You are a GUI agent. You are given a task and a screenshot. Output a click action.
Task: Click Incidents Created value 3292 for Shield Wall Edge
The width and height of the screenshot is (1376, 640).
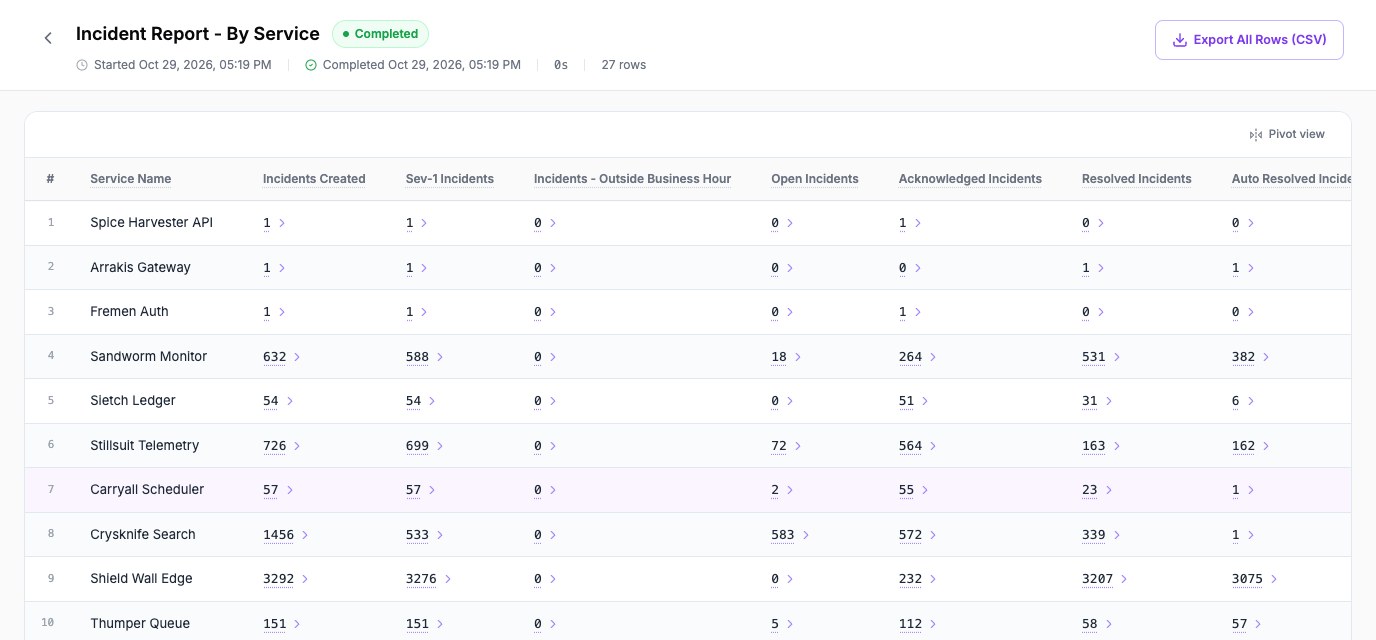[x=278, y=579]
